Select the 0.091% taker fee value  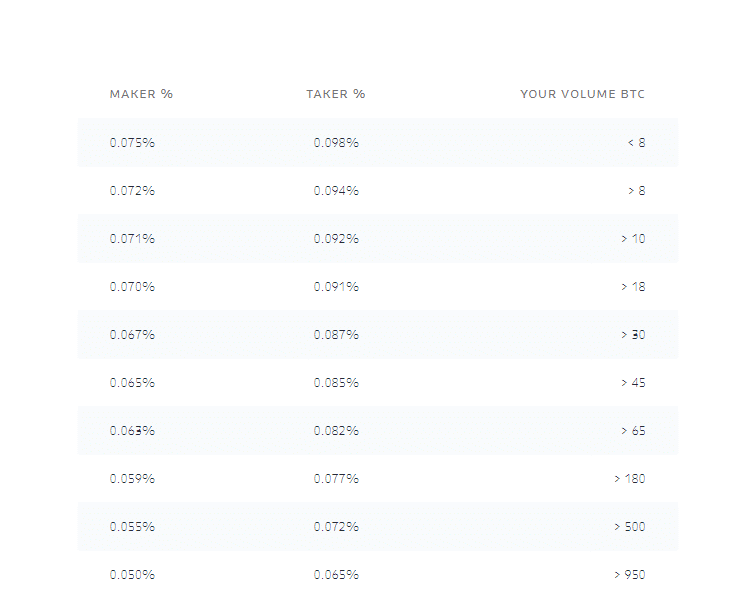(337, 287)
